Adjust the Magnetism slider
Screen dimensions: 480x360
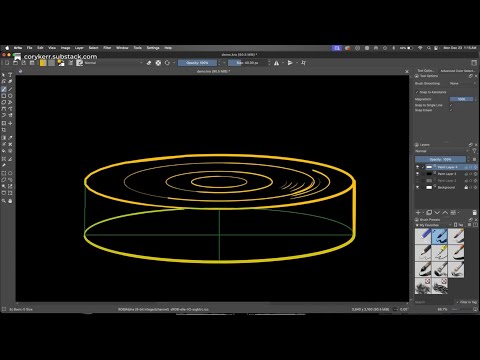(461, 99)
